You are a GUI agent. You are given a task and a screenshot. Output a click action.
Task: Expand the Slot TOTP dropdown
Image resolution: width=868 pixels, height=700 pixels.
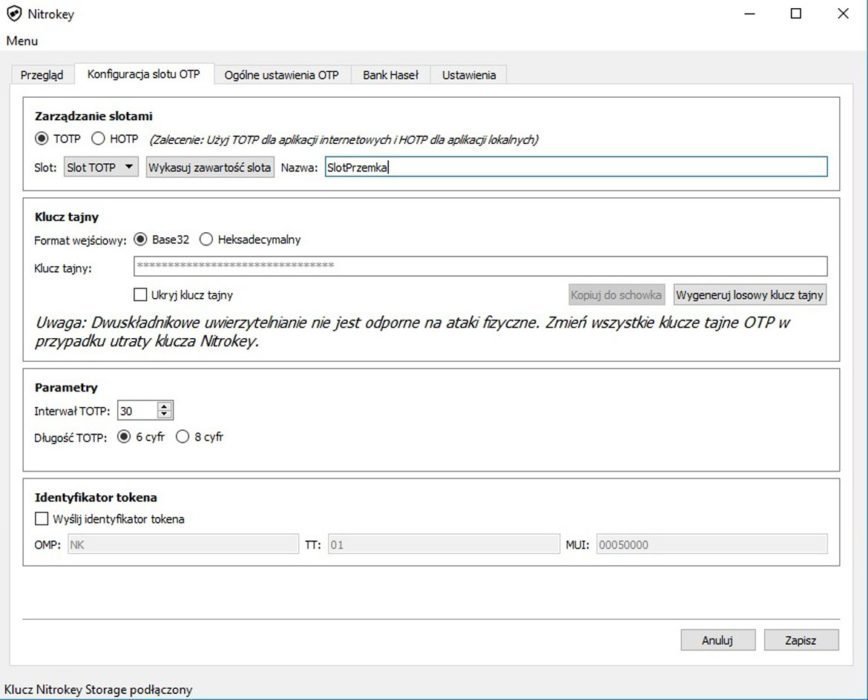pos(101,167)
